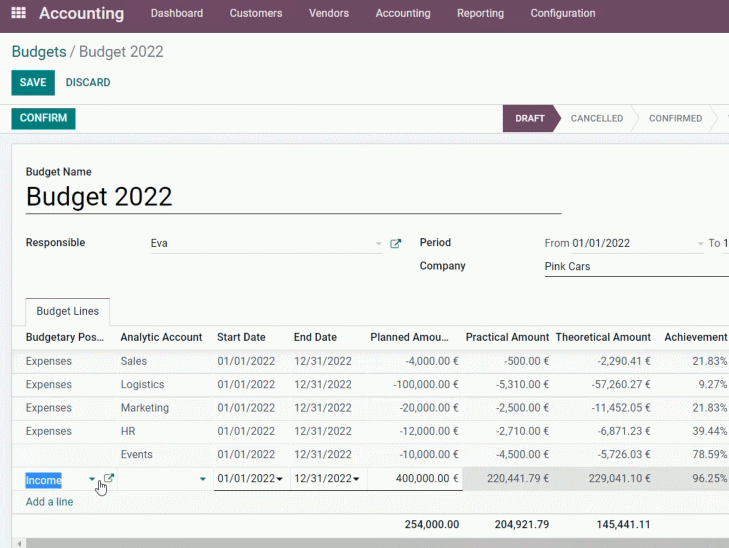The width and height of the screenshot is (729, 548).
Task: Expand the Responsible dropdown arrow
Action: point(378,244)
